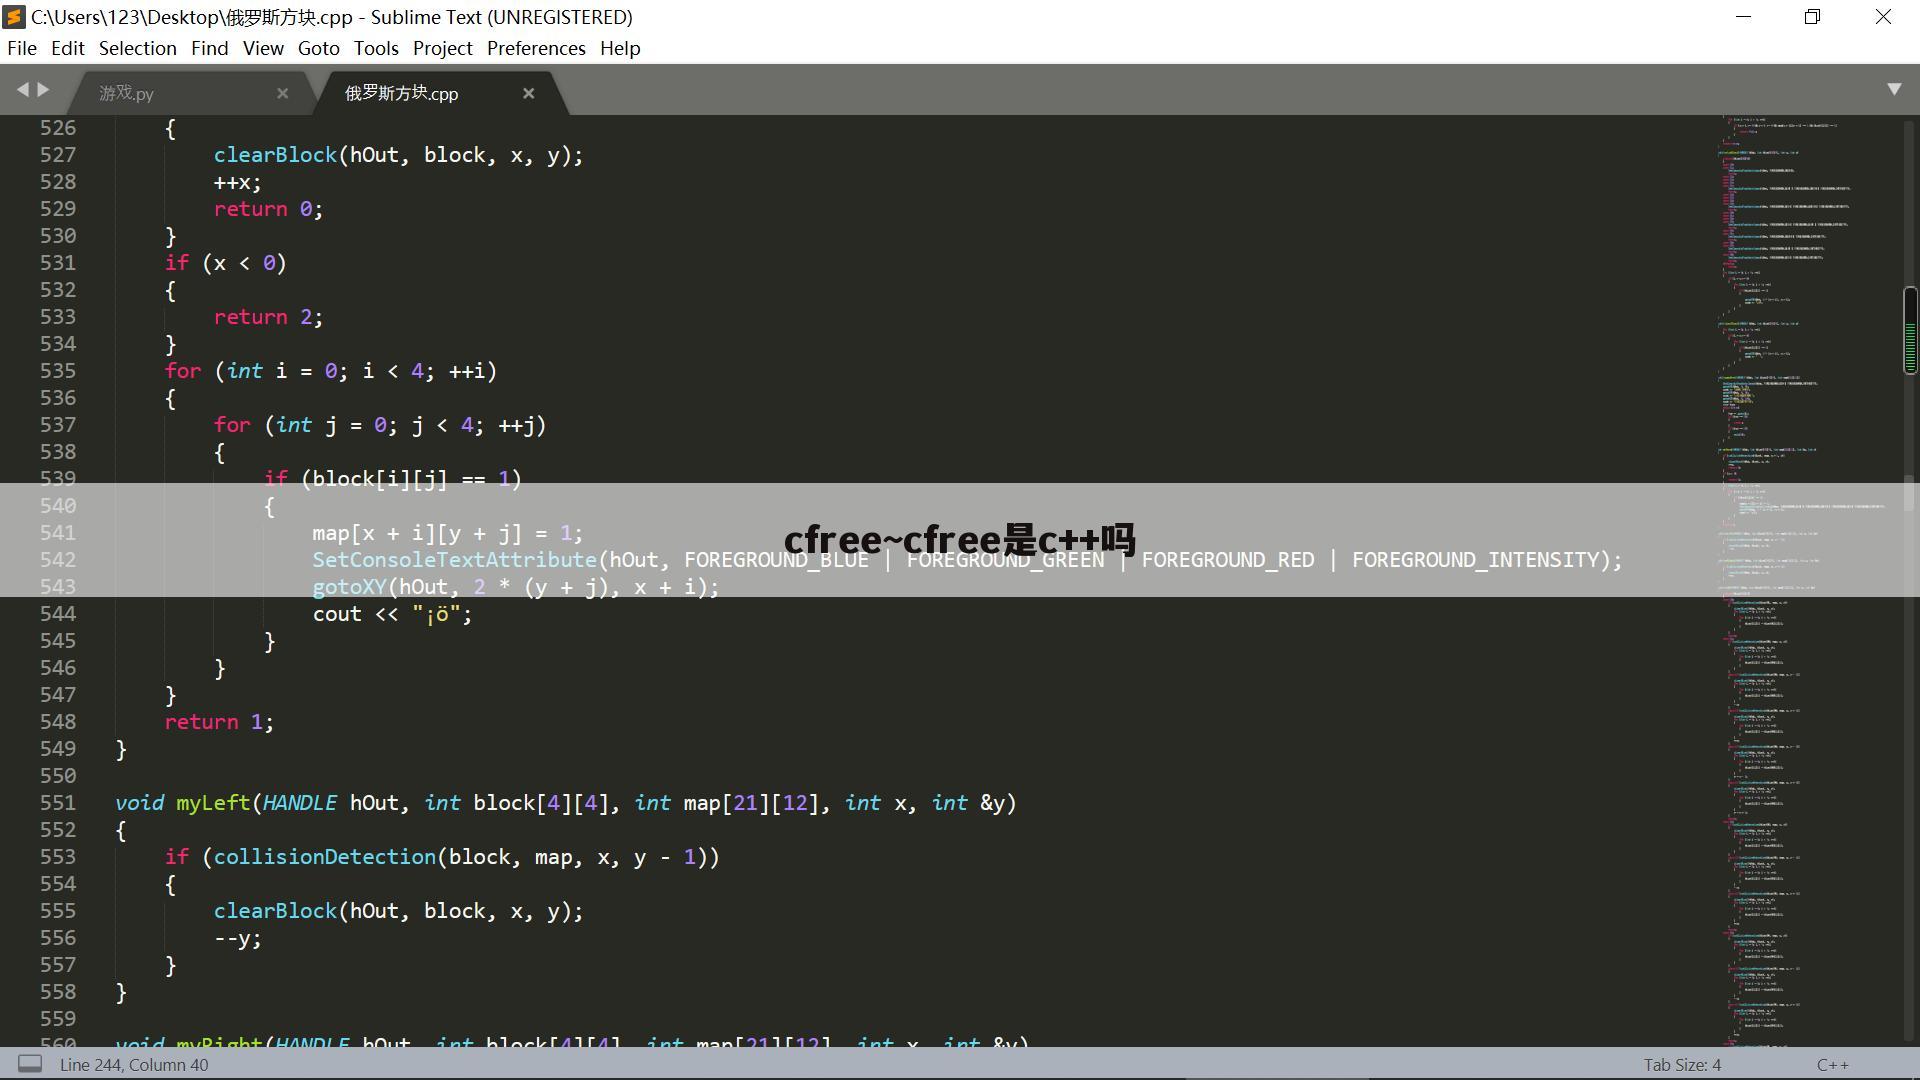
Task: Click line number 535 in the gutter
Action: pyautogui.click(x=58, y=371)
